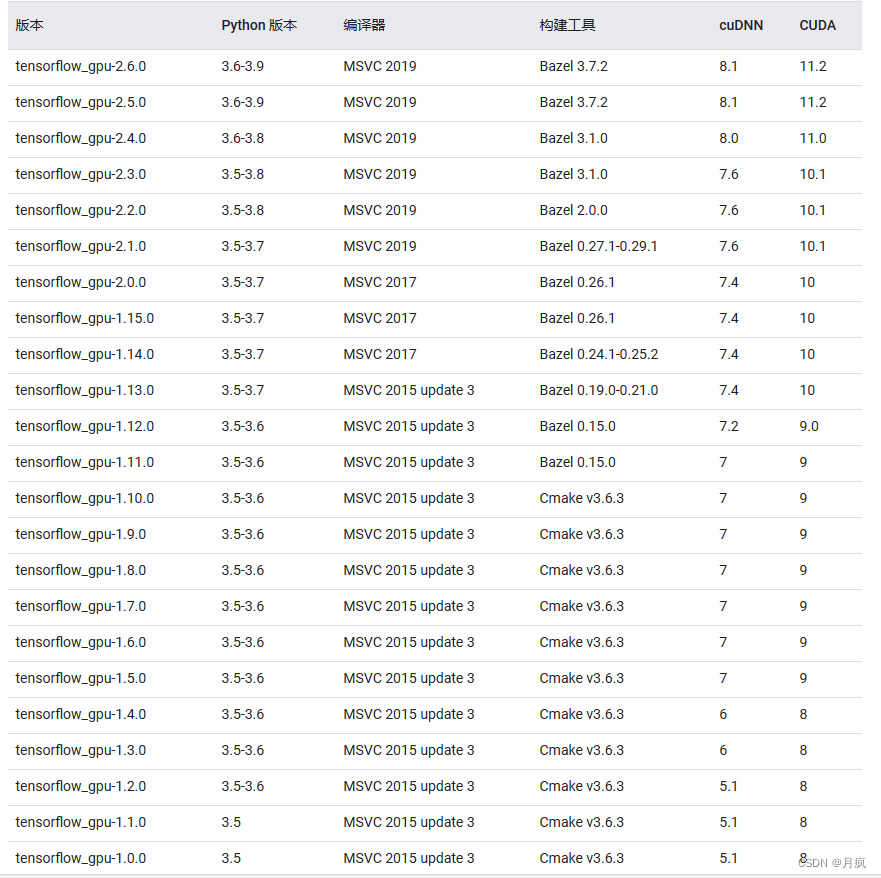Image resolution: width=881 pixels, height=878 pixels.
Task: Click the cuDNN column header
Action: click(741, 25)
